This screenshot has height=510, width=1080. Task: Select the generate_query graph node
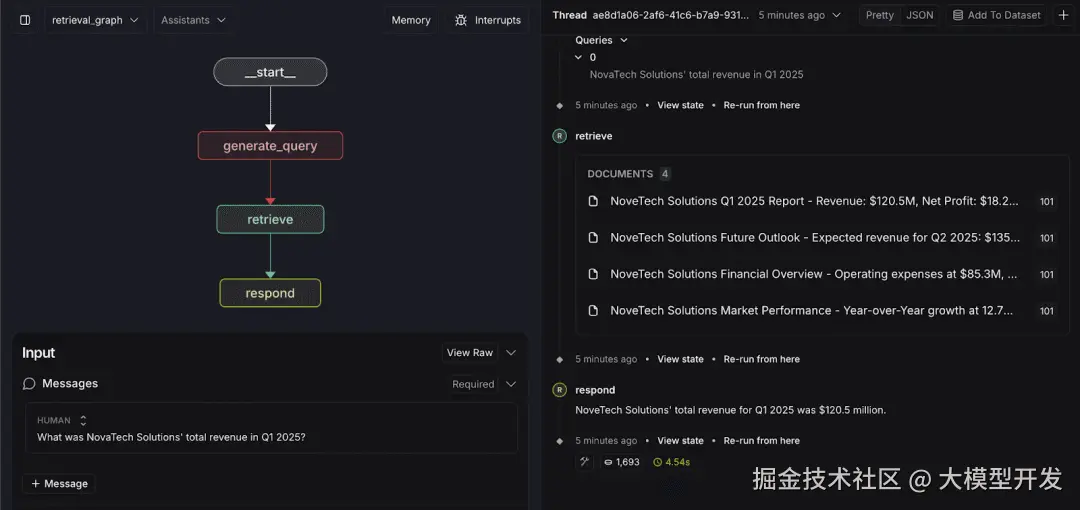[270, 146]
